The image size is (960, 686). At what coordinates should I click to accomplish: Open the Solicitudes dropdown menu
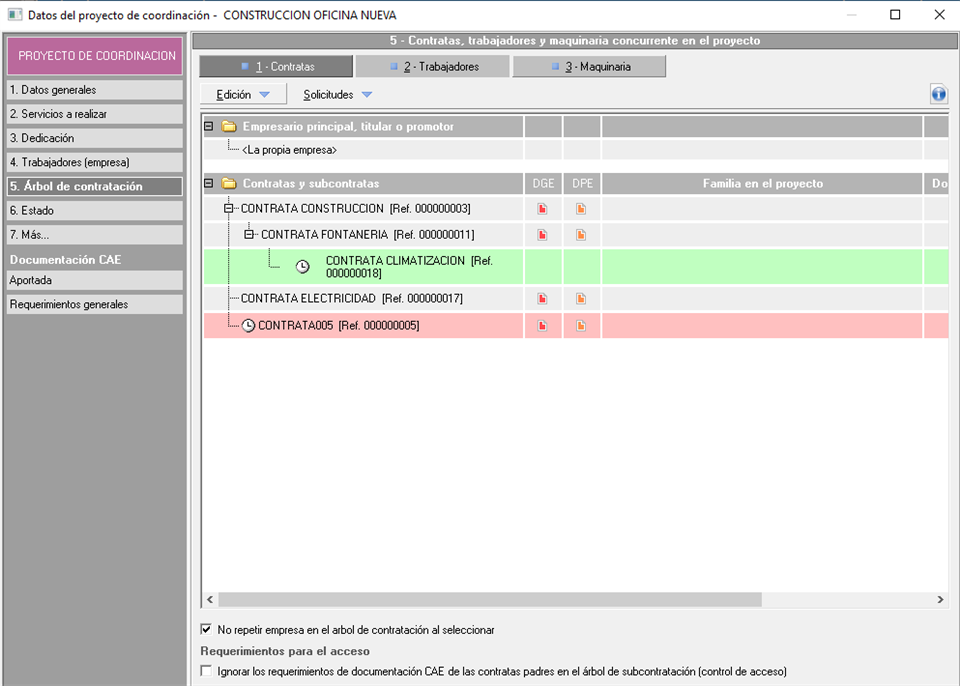tap(338, 95)
